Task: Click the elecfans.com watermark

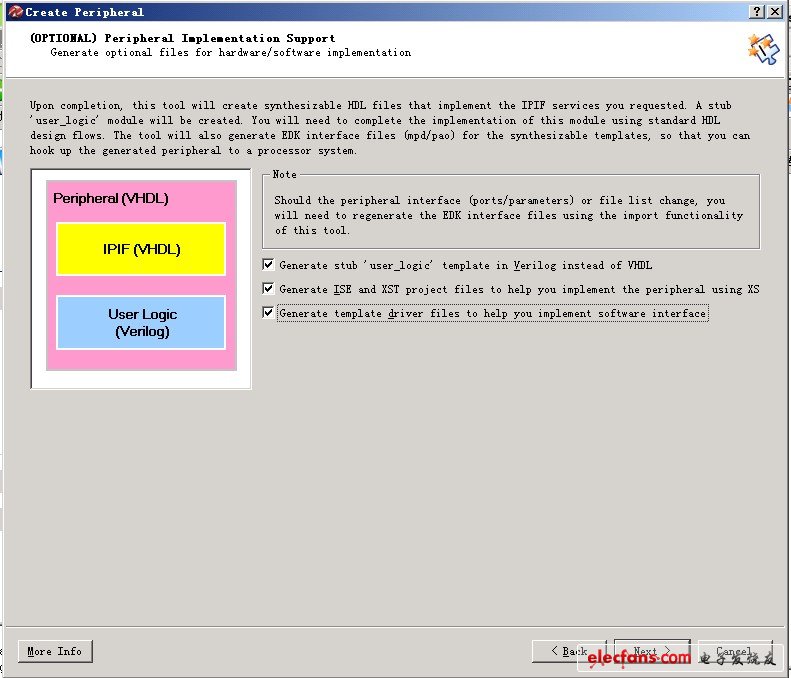Action: 639,658
